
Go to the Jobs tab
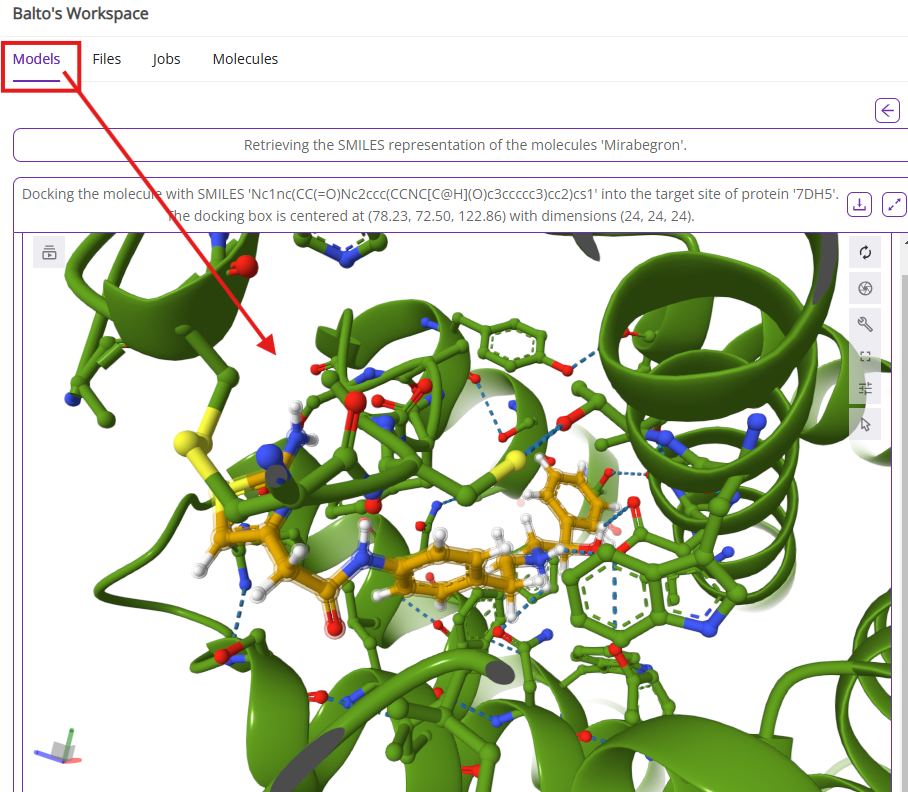point(166,59)
